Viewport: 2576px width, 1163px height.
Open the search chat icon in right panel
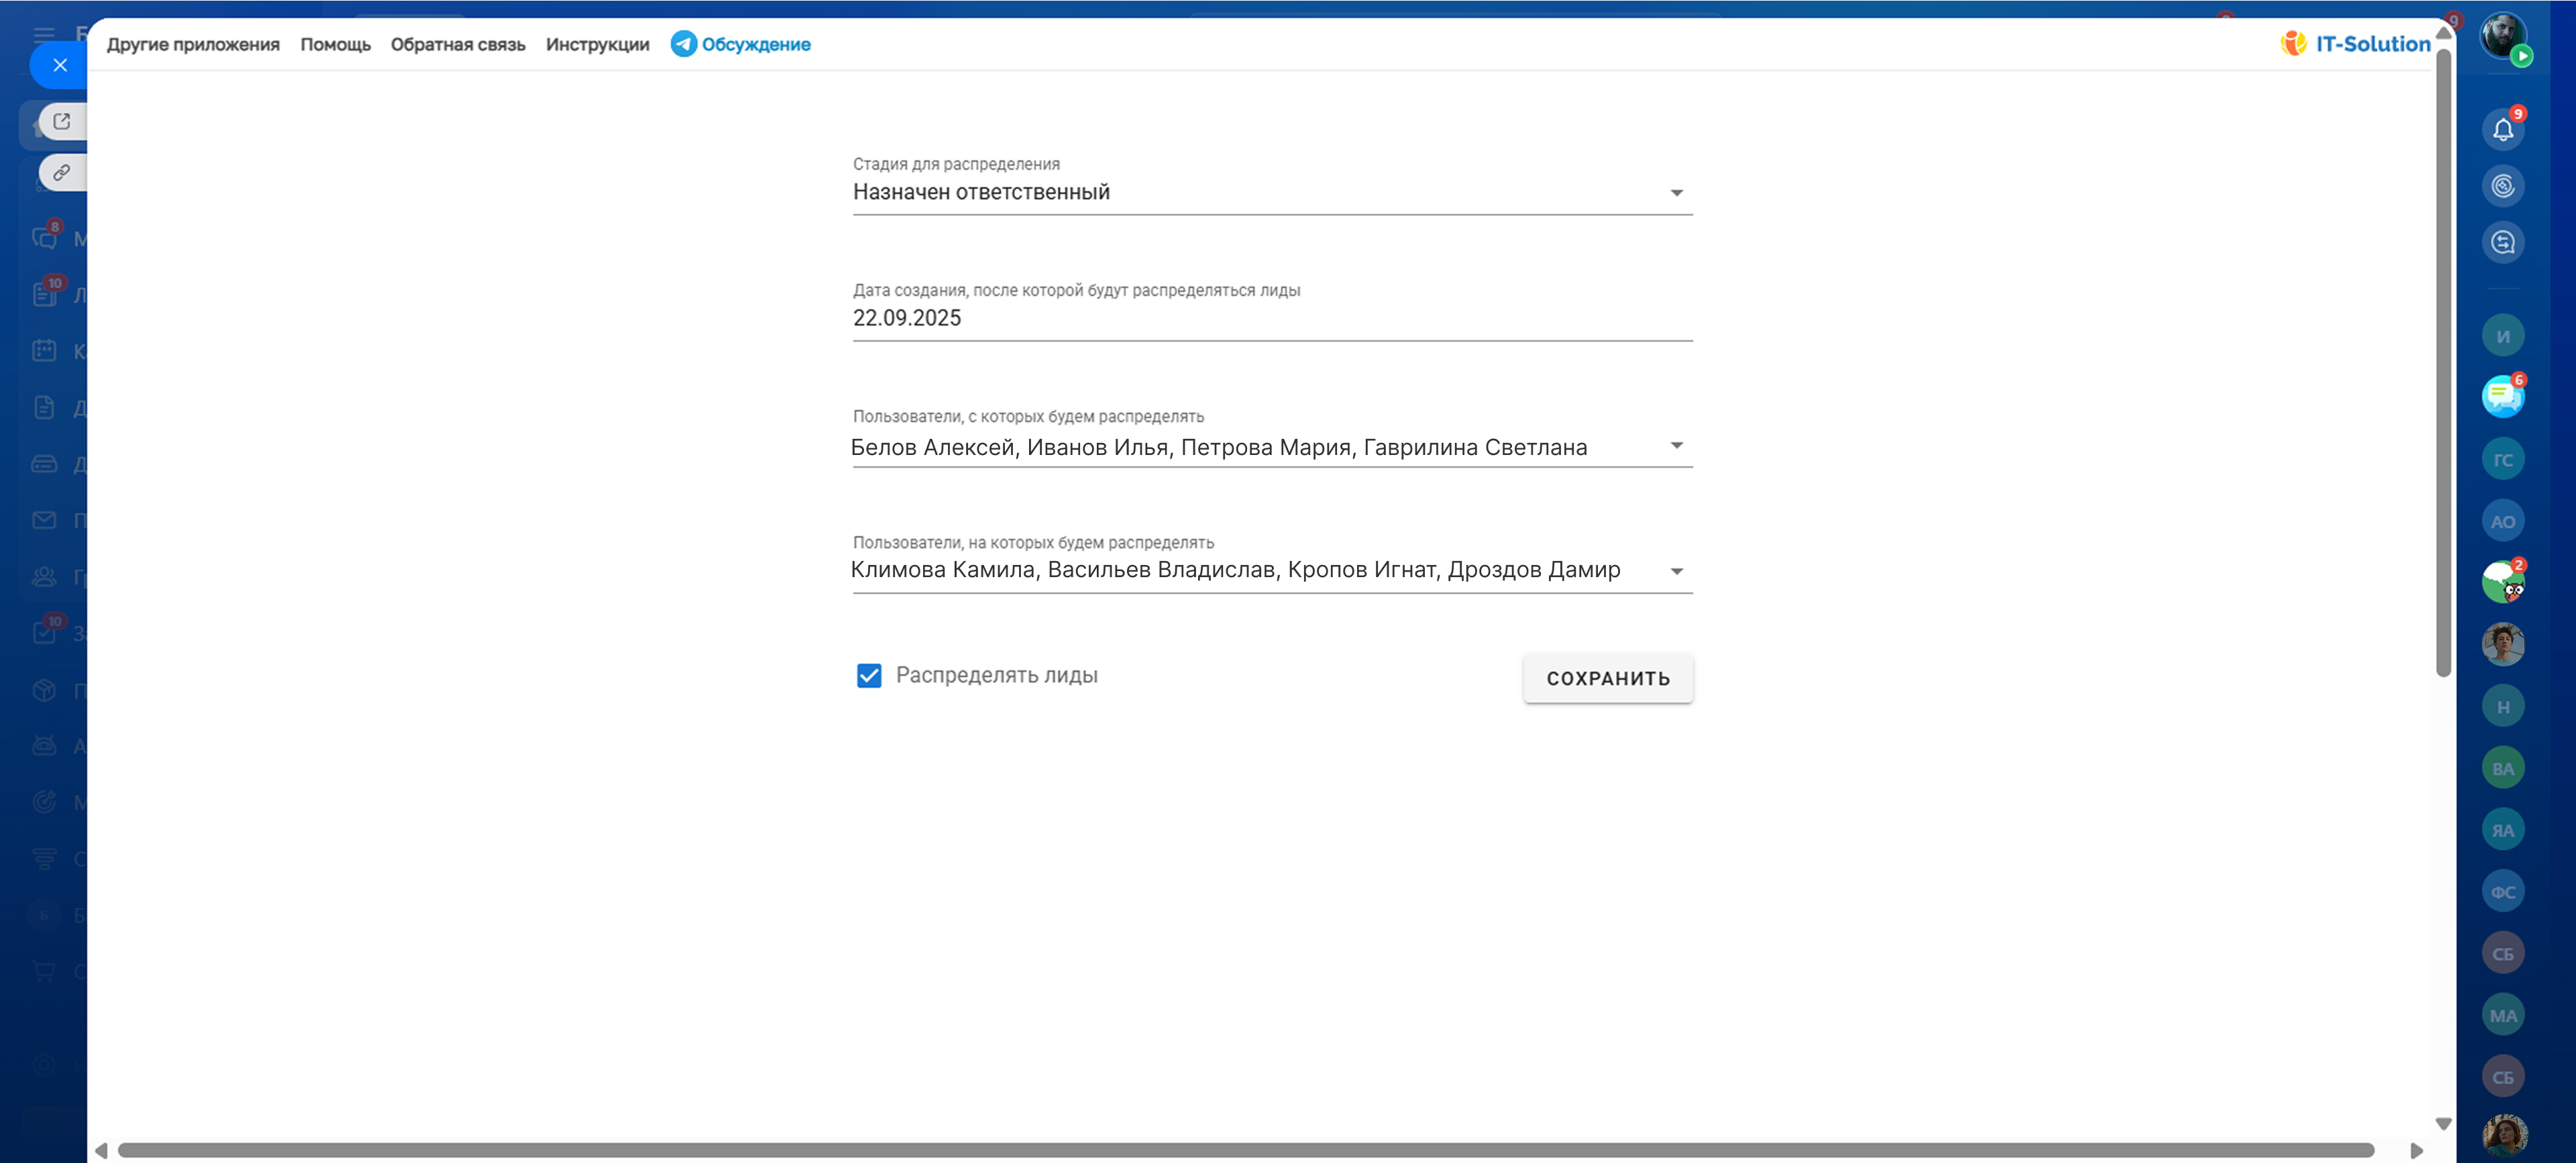pyautogui.click(x=2502, y=243)
